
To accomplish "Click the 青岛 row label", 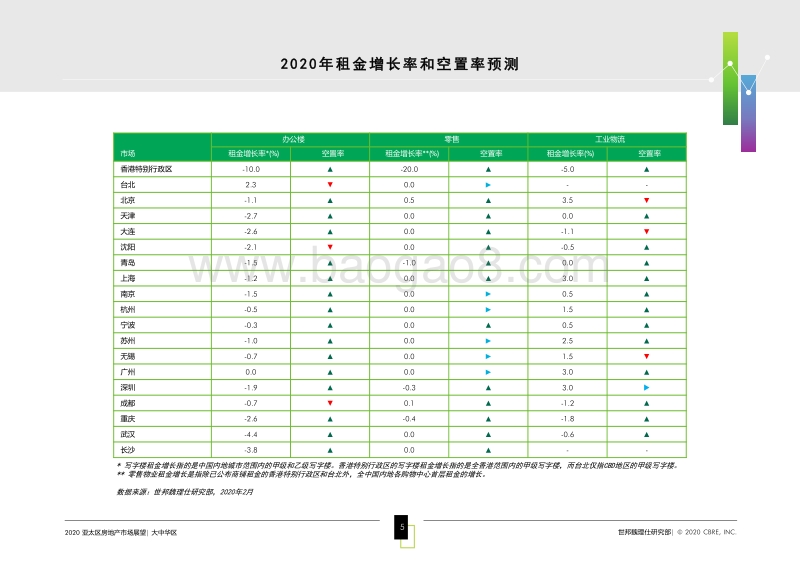I will click(x=128, y=263).
